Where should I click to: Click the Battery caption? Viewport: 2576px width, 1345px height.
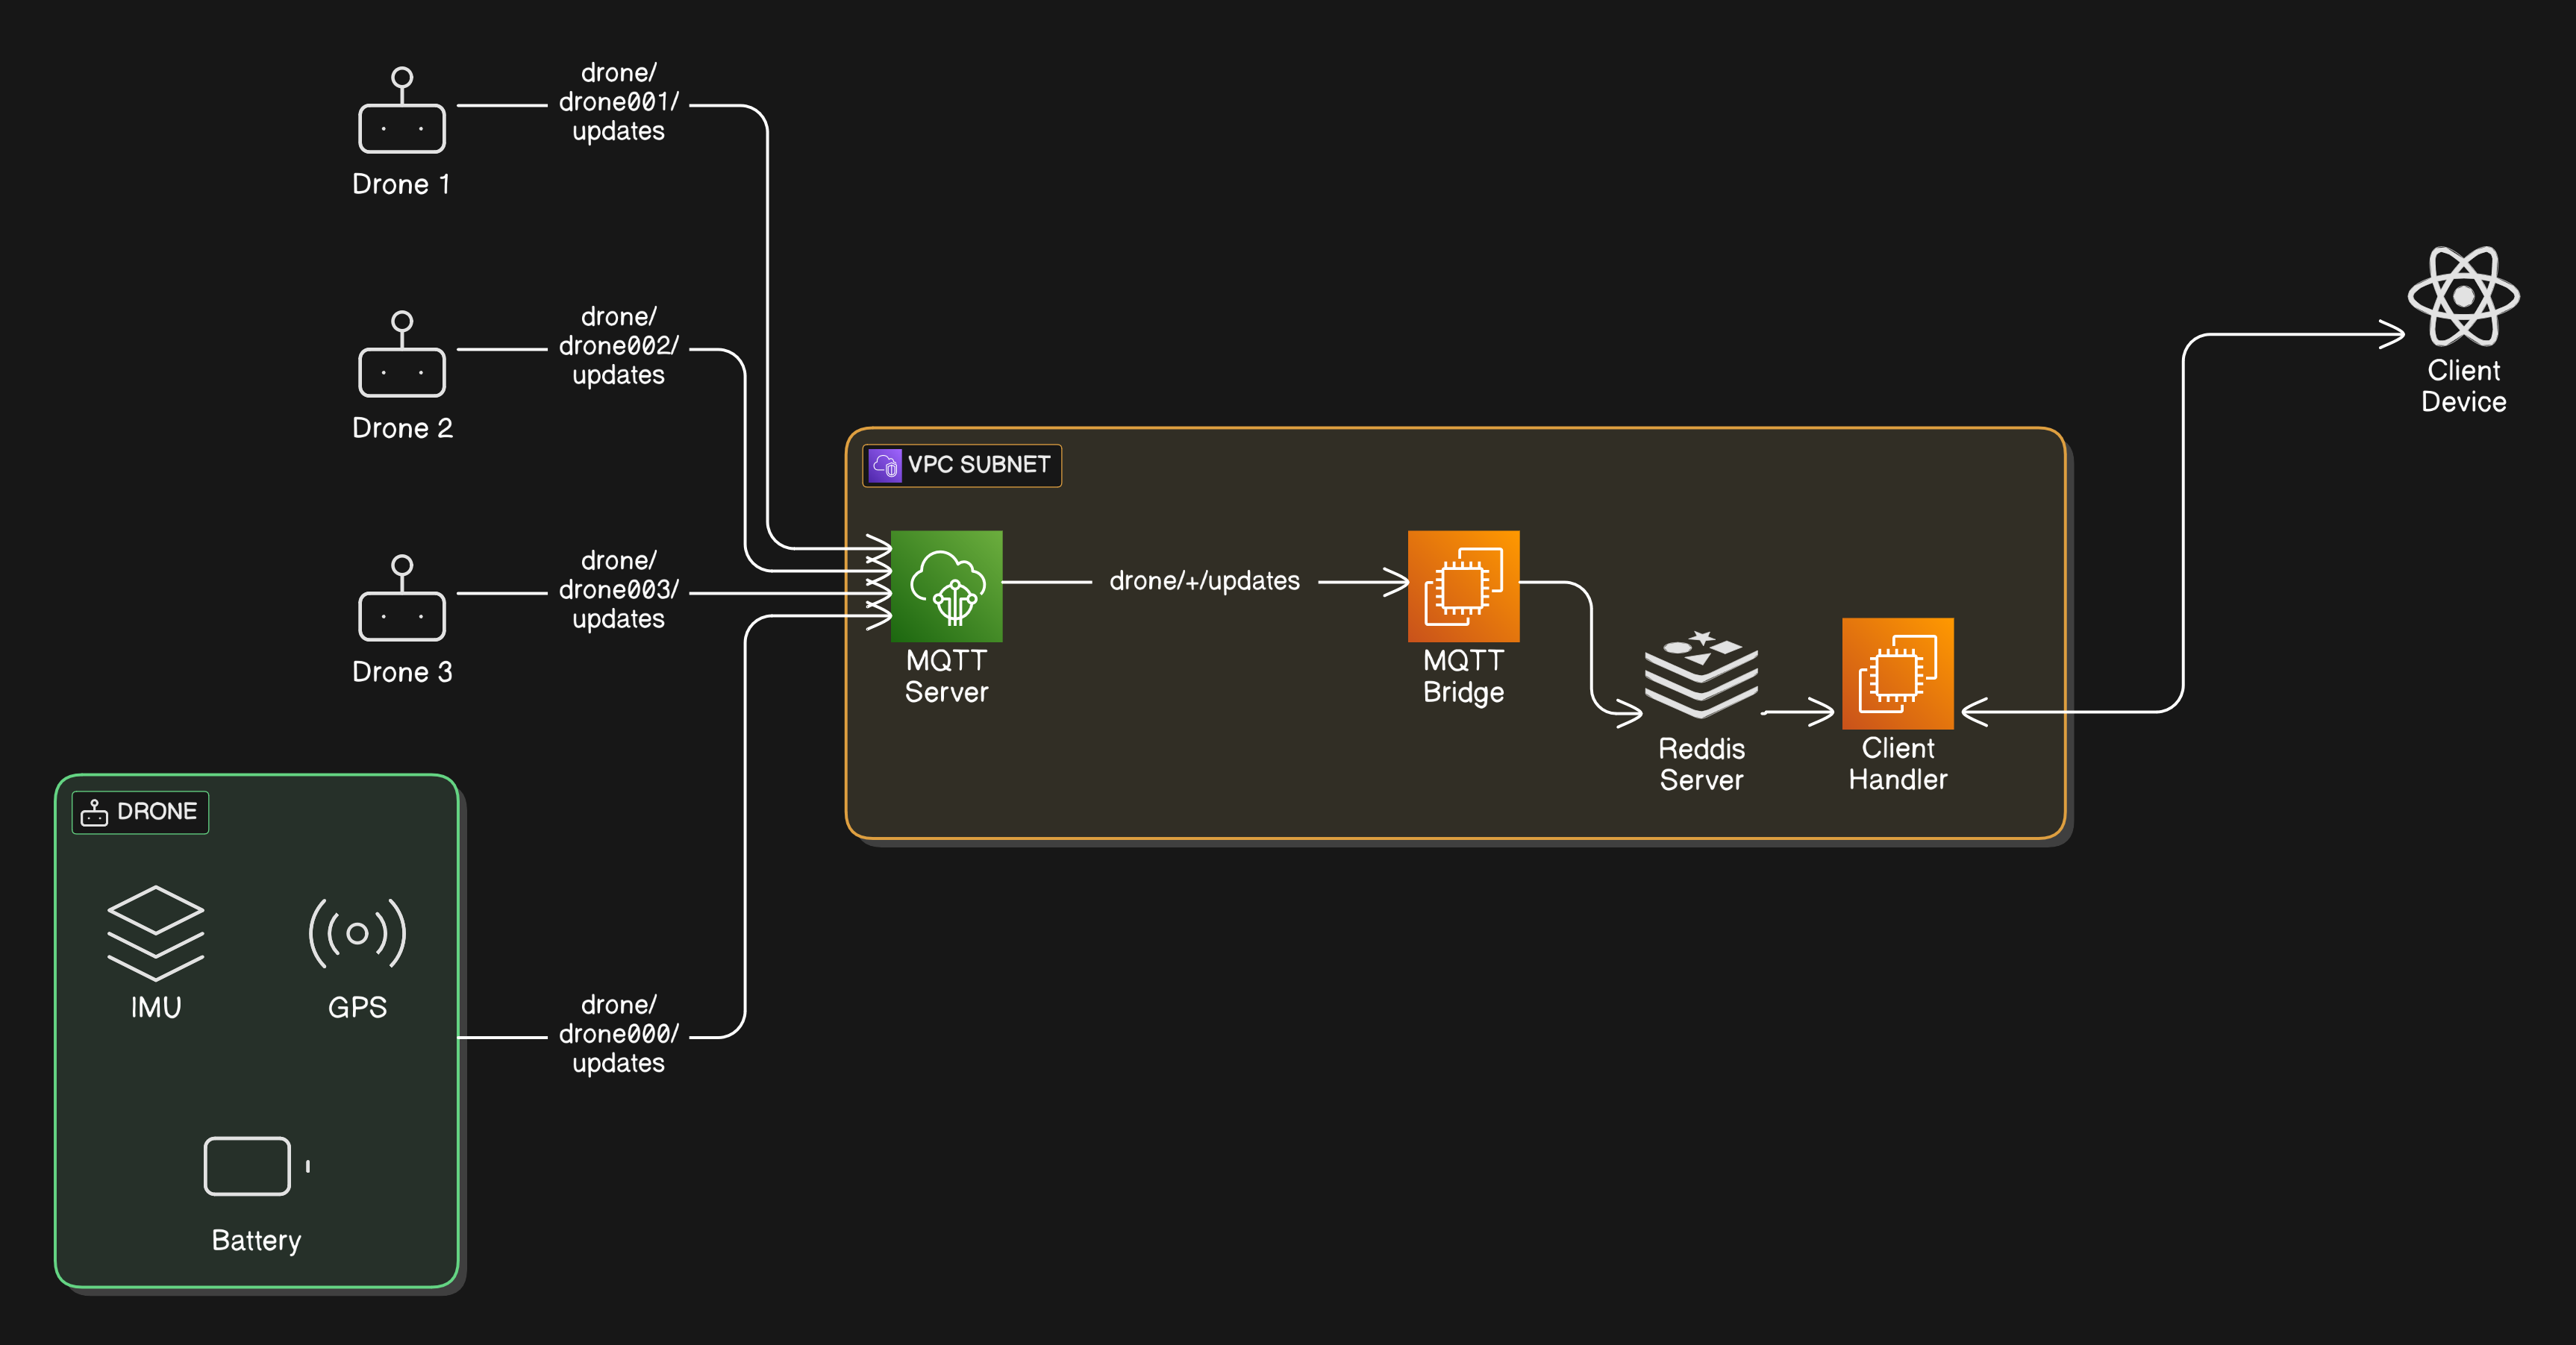(257, 1241)
